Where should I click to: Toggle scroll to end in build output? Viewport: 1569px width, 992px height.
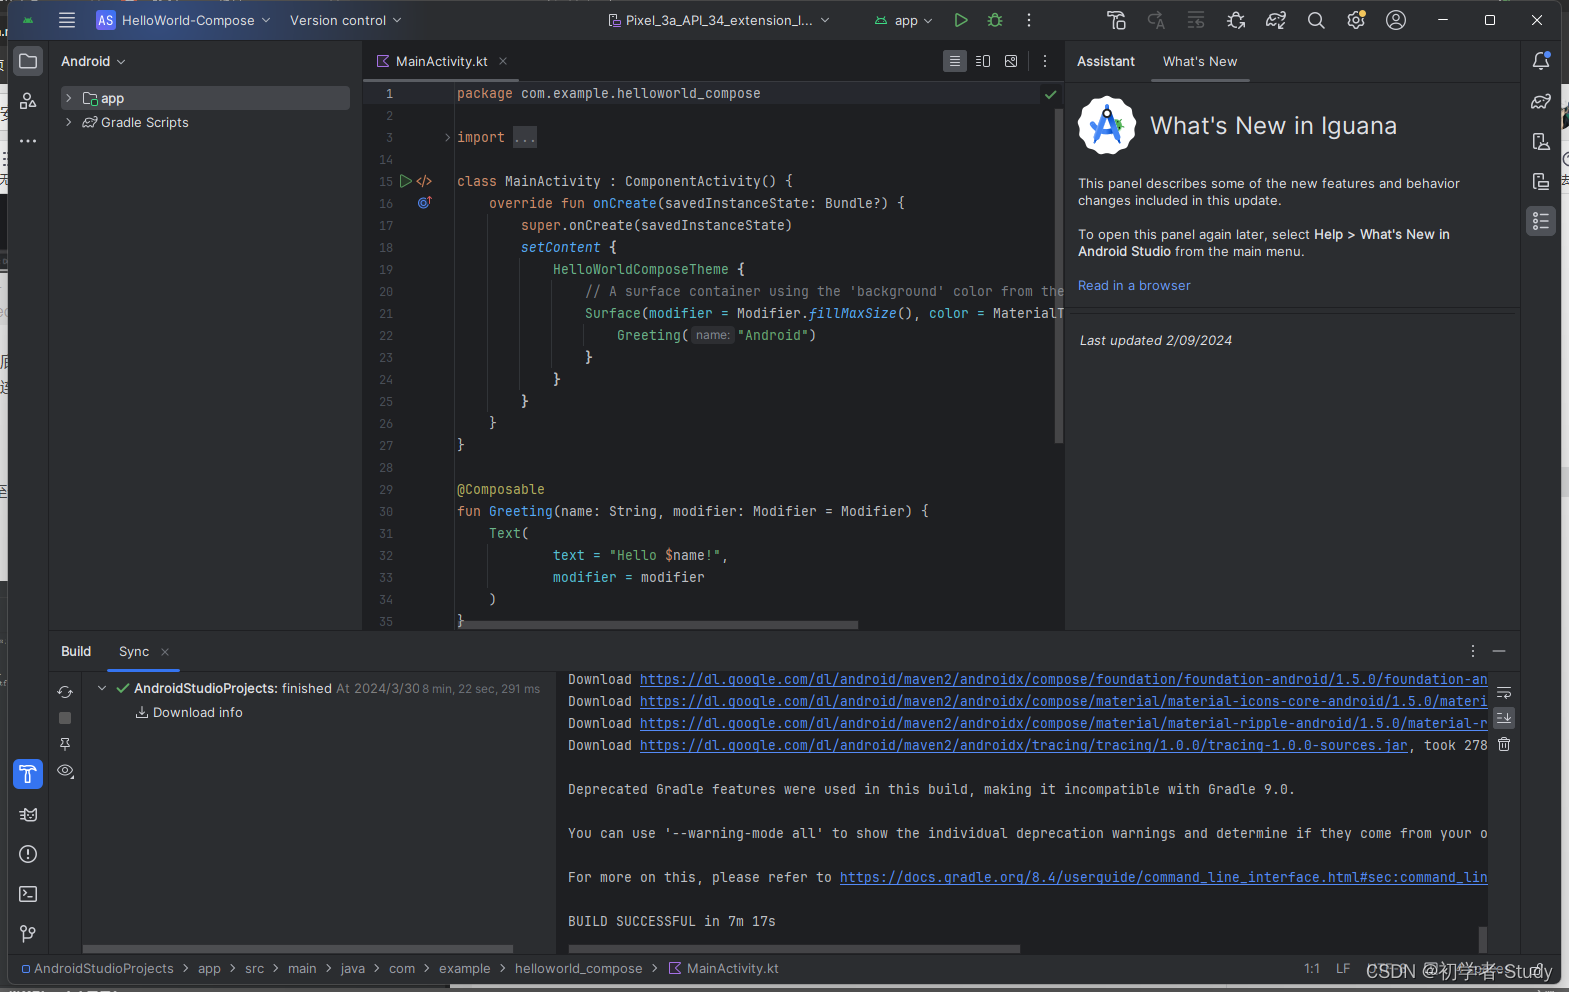[x=1504, y=718]
